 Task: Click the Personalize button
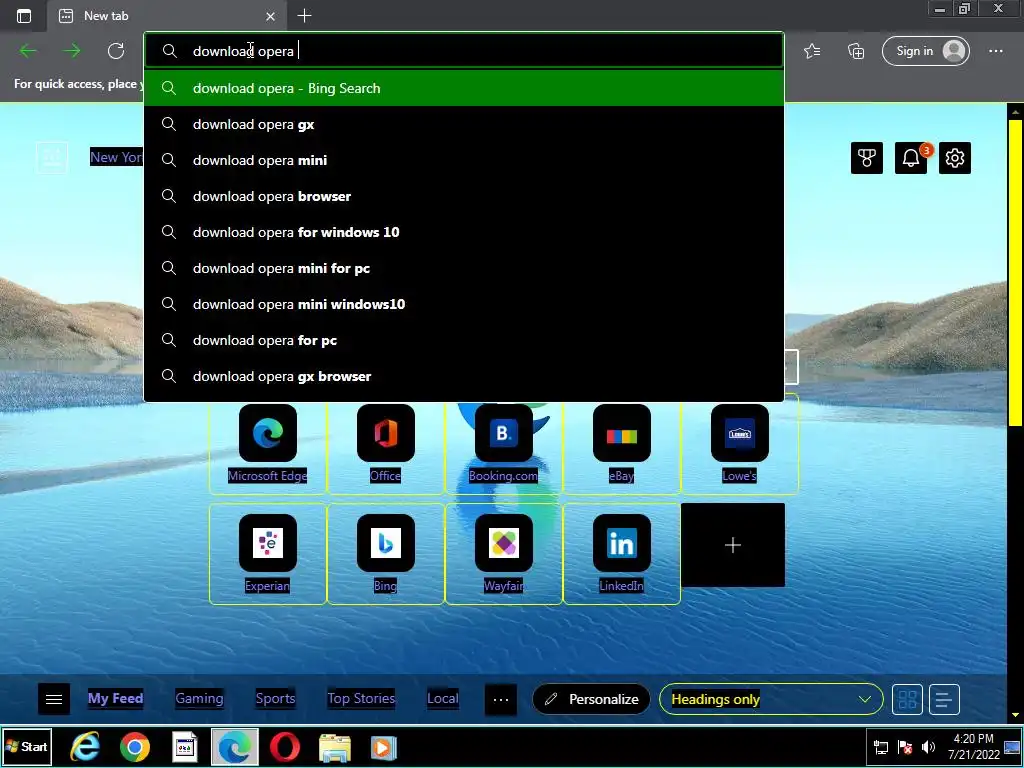tap(591, 699)
